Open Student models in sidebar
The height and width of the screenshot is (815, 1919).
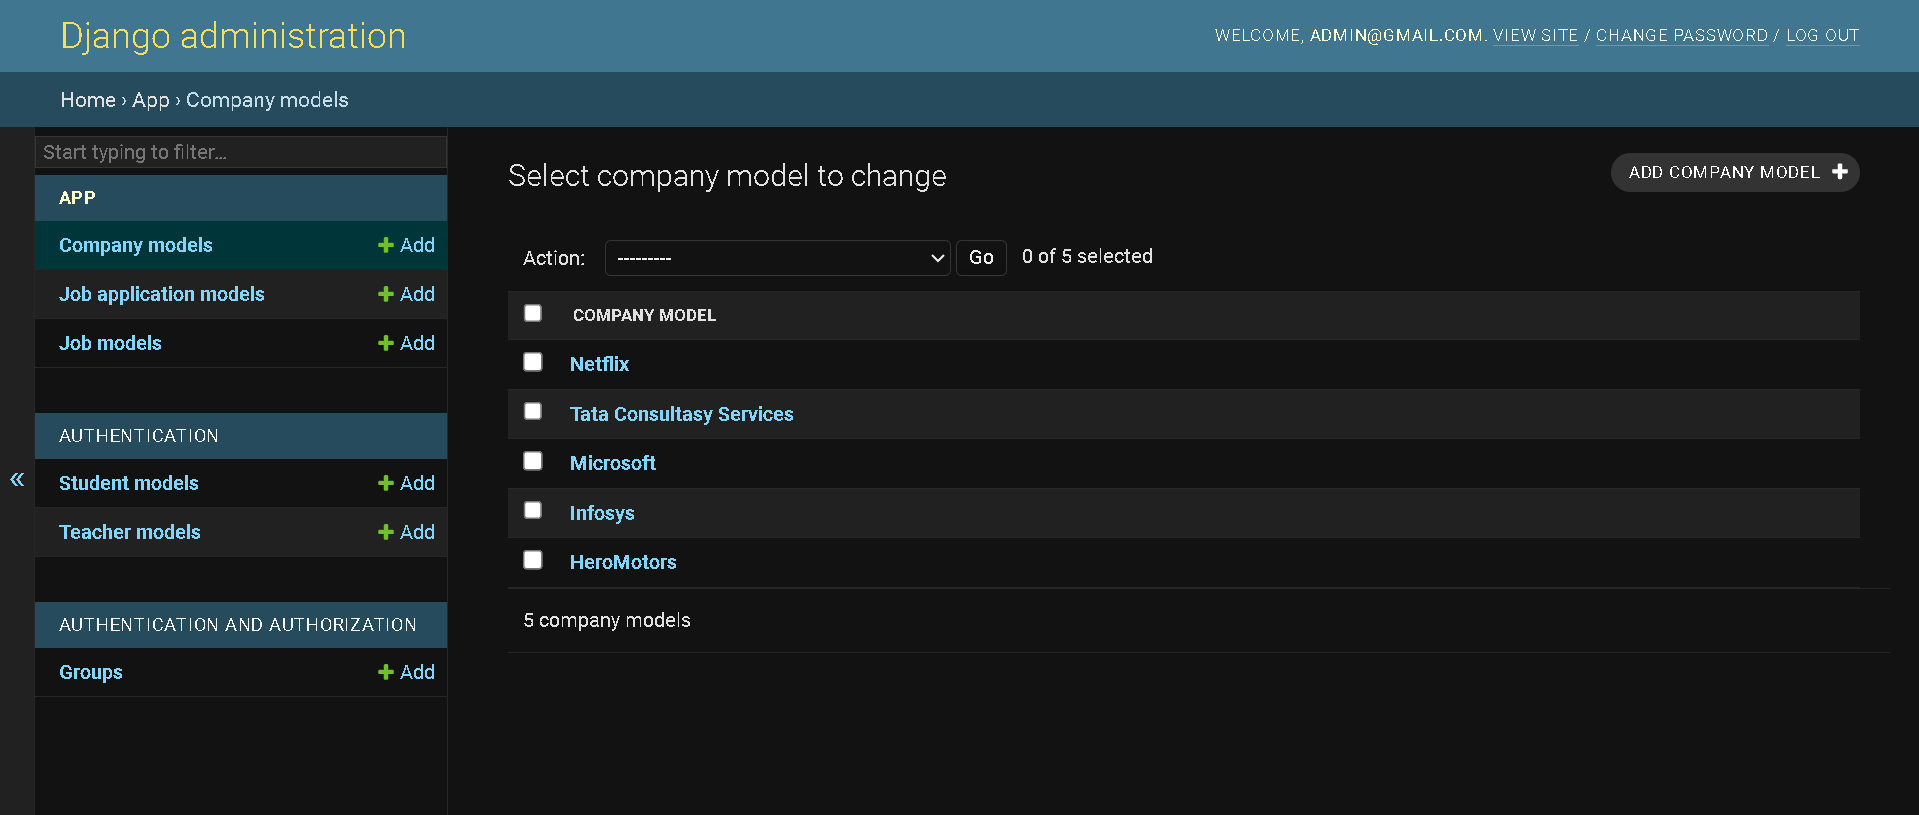pos(129,483)
